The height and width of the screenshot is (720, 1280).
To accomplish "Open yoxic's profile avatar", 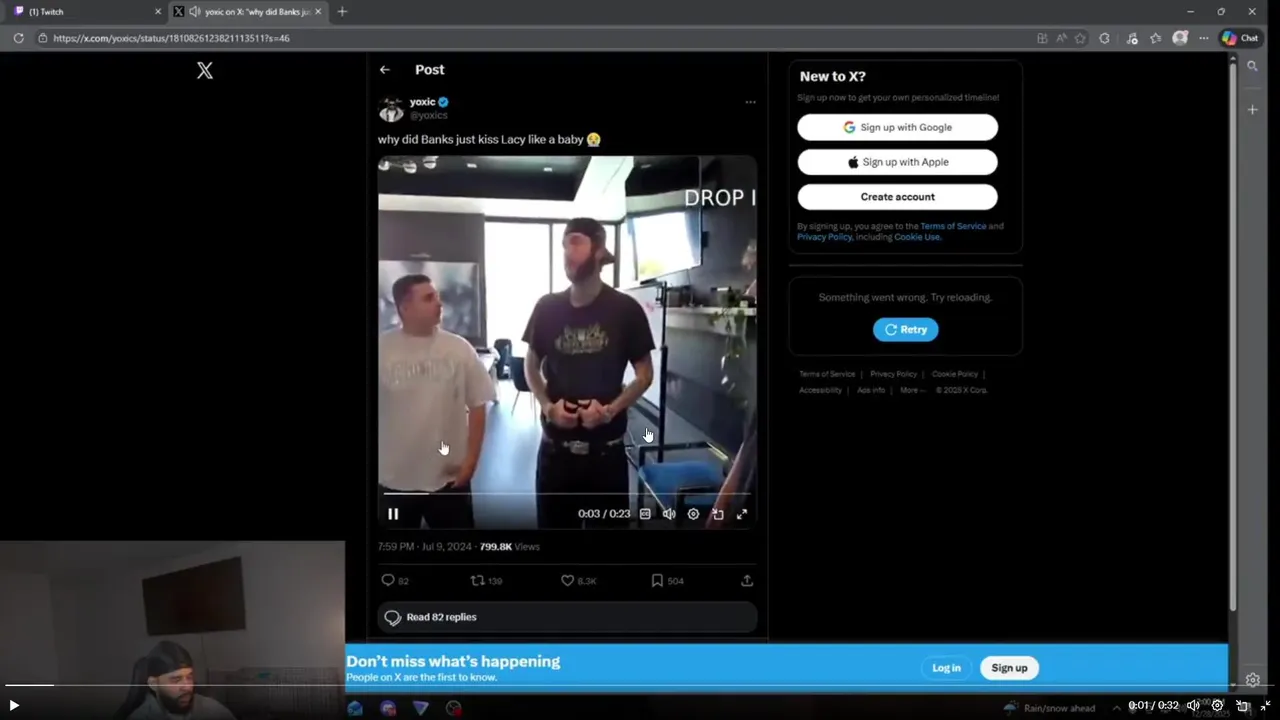I will tap(391, 108).
